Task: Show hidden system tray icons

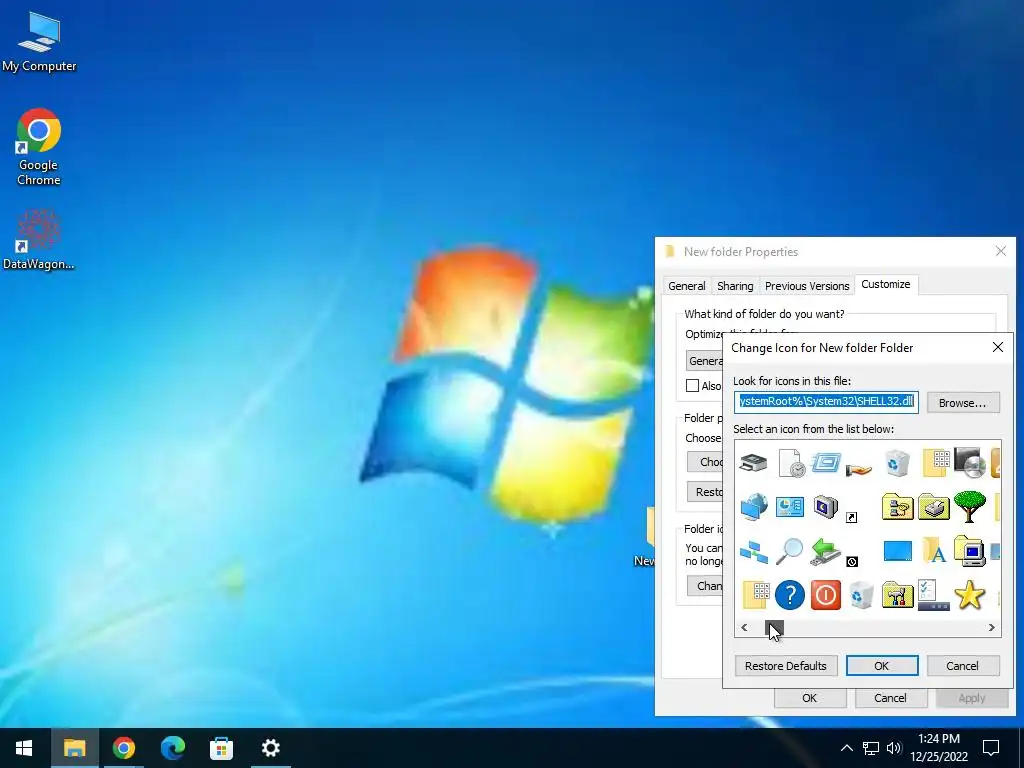Action: click(846, 748)
